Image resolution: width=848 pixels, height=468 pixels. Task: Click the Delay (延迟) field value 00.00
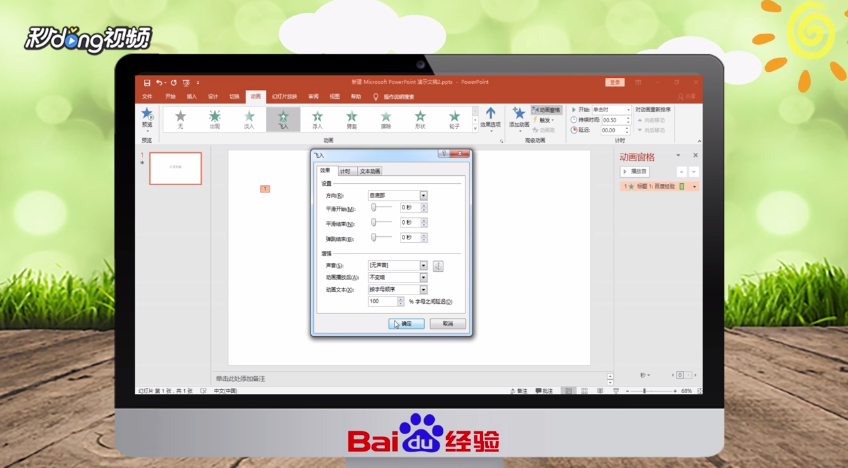[x=613, y=130]
